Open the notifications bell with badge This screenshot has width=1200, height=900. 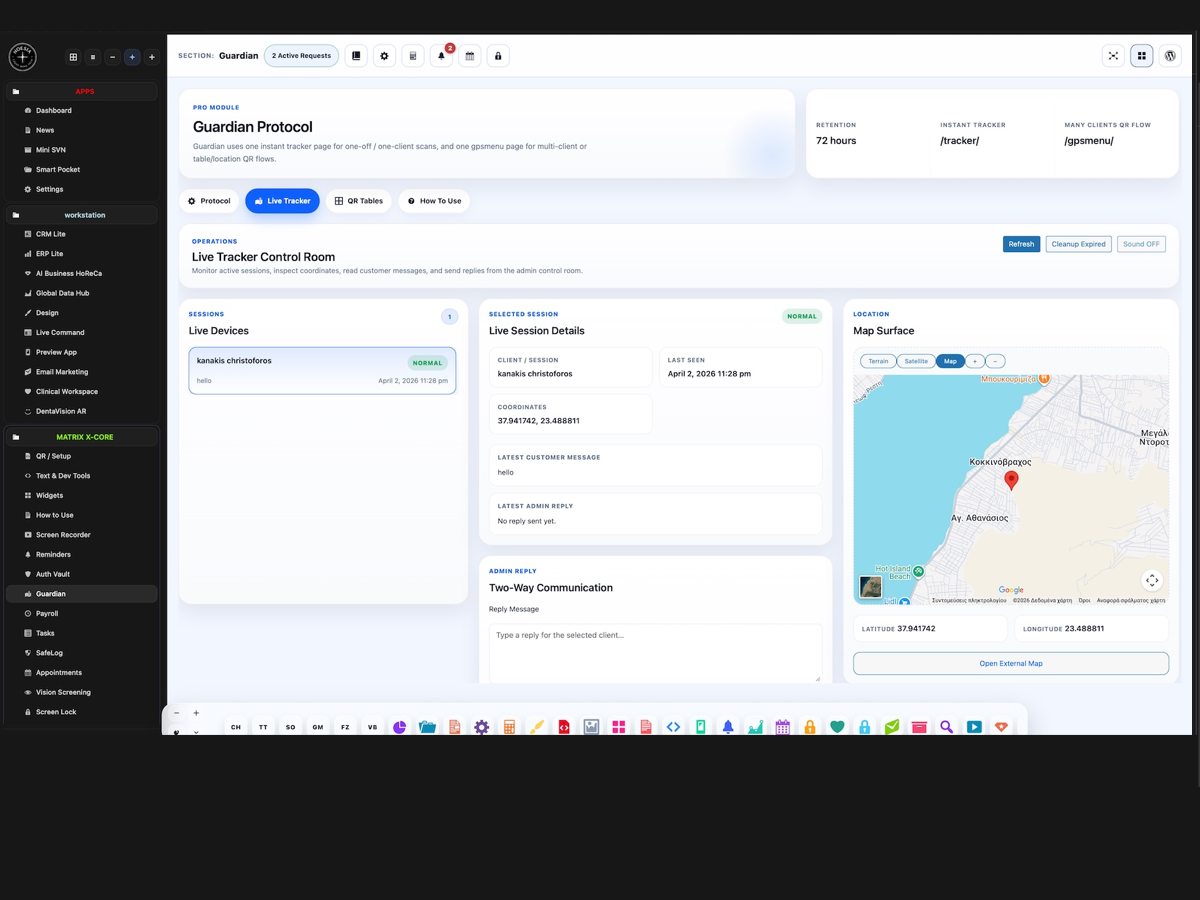coord(441,56)
